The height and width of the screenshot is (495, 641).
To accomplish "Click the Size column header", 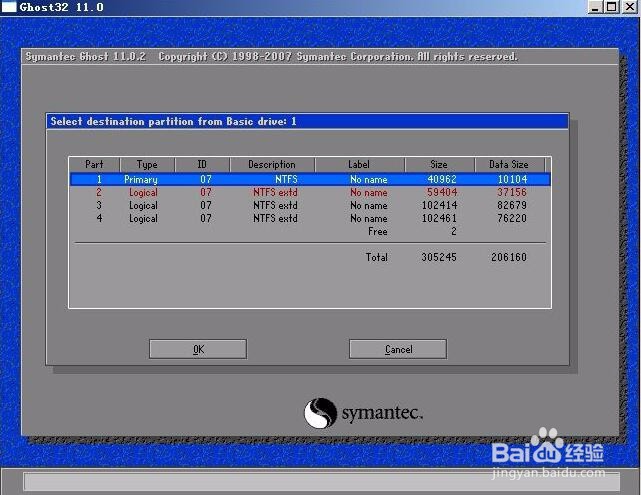I will point(439,164).
